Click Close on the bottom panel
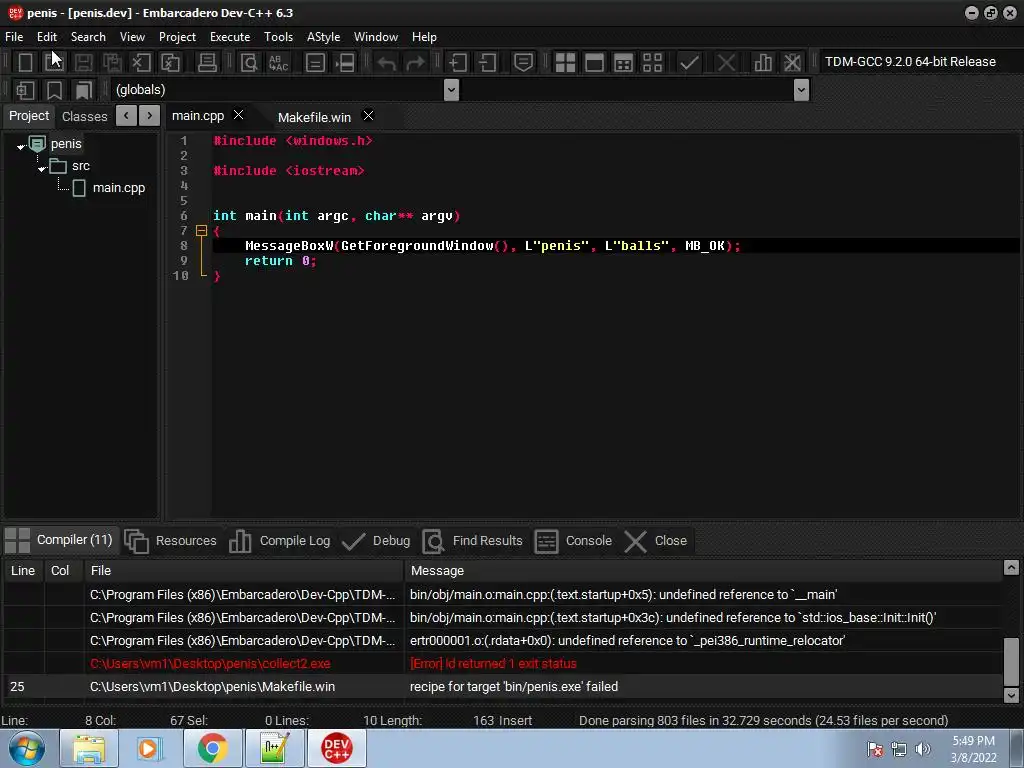This screenshot has height=768, width=1024. (655, 541)
